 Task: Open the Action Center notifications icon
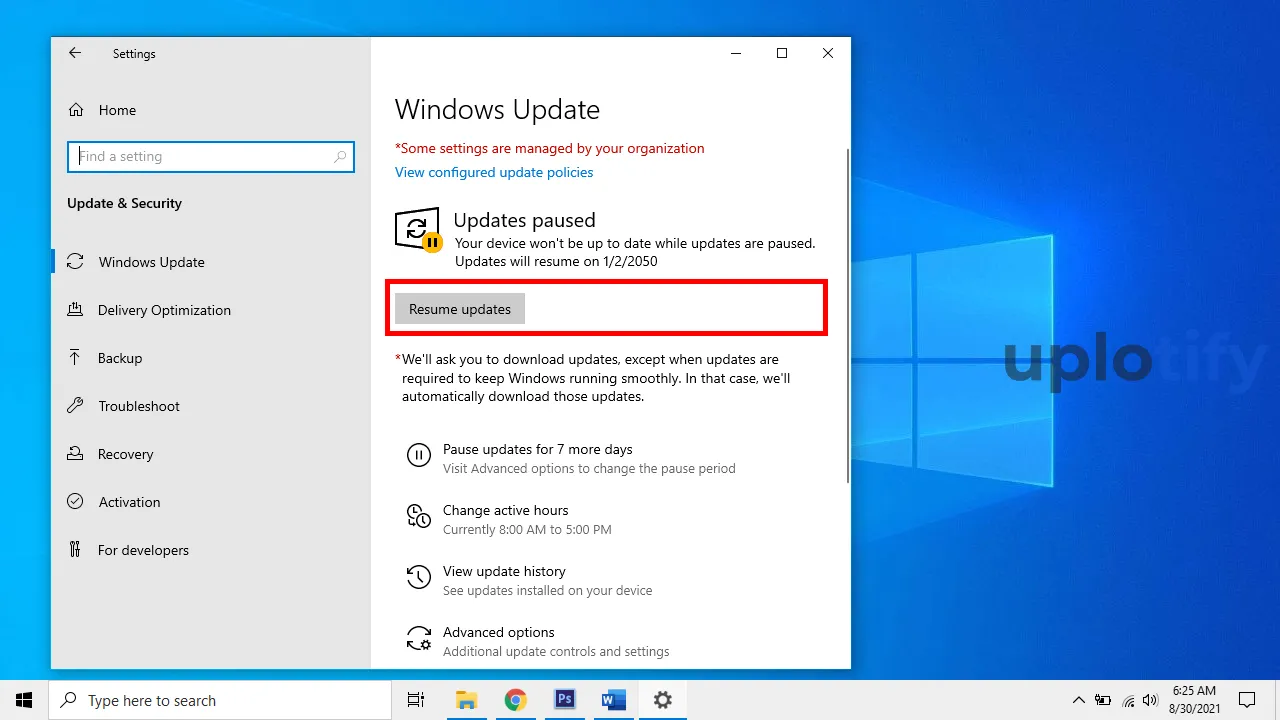coord(1247,700)
